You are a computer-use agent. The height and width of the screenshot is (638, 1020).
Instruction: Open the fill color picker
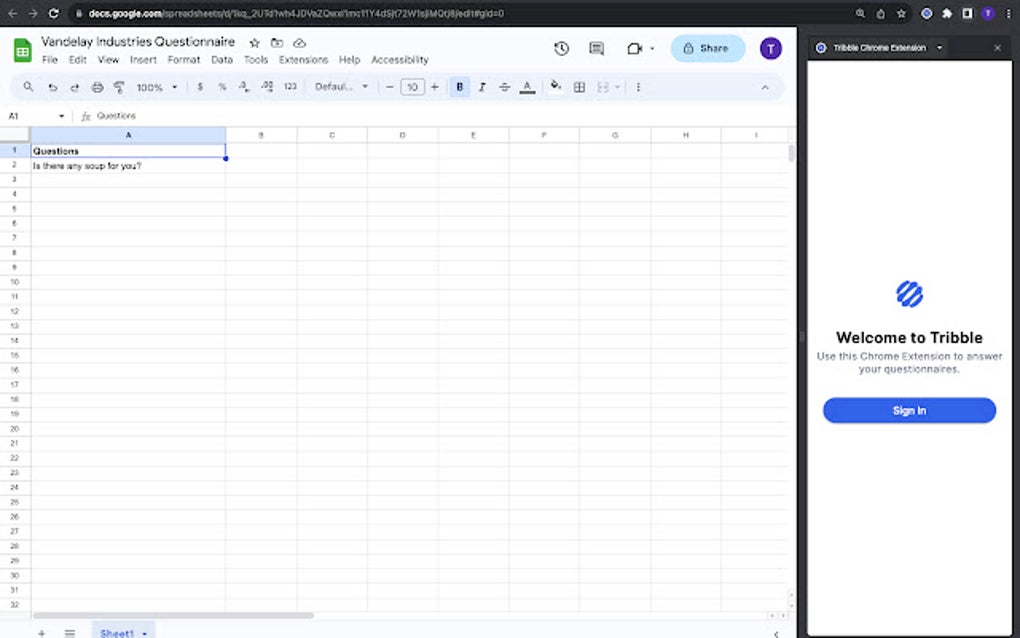tap(556, 87)
